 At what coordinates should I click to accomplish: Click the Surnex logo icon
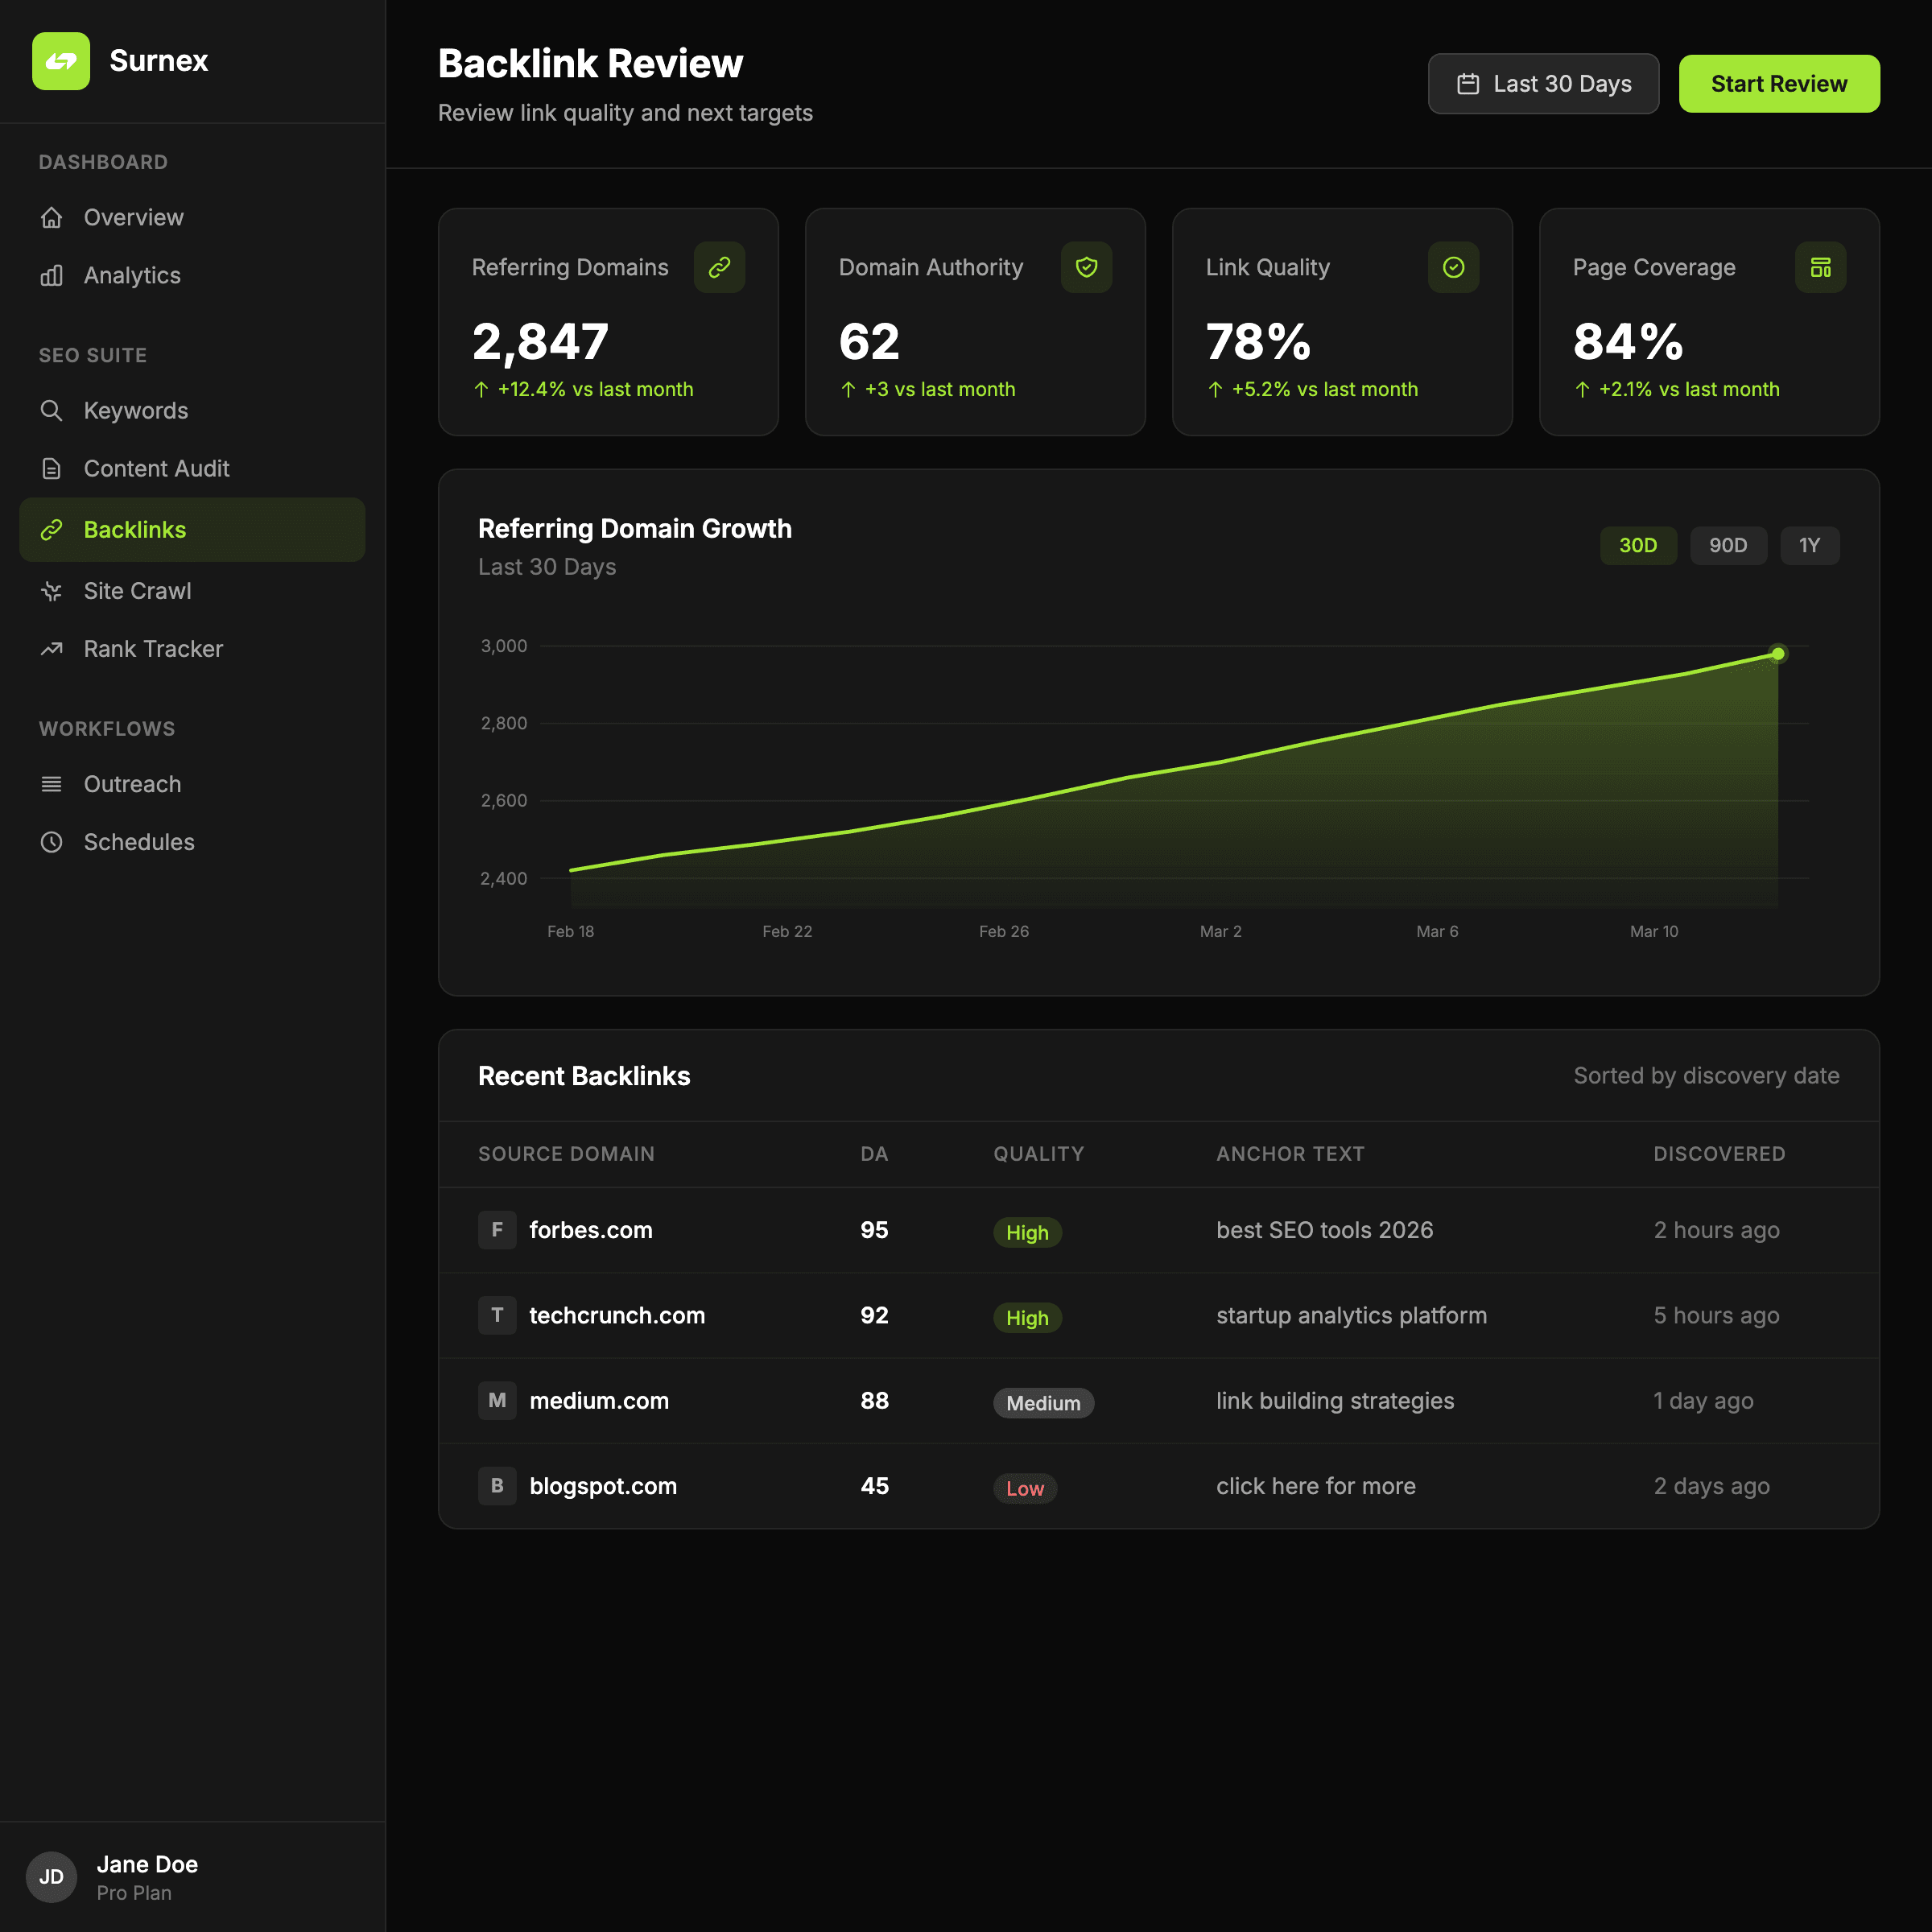(61, 61)
